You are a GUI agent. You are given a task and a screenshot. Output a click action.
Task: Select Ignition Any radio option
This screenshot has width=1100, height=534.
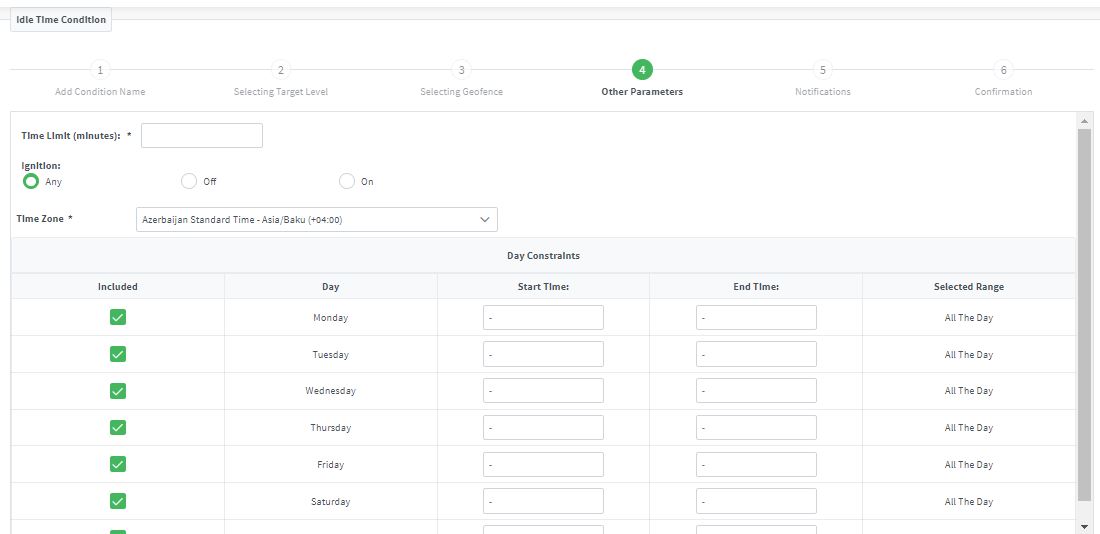pyautogui.click(x=31, y=181)
